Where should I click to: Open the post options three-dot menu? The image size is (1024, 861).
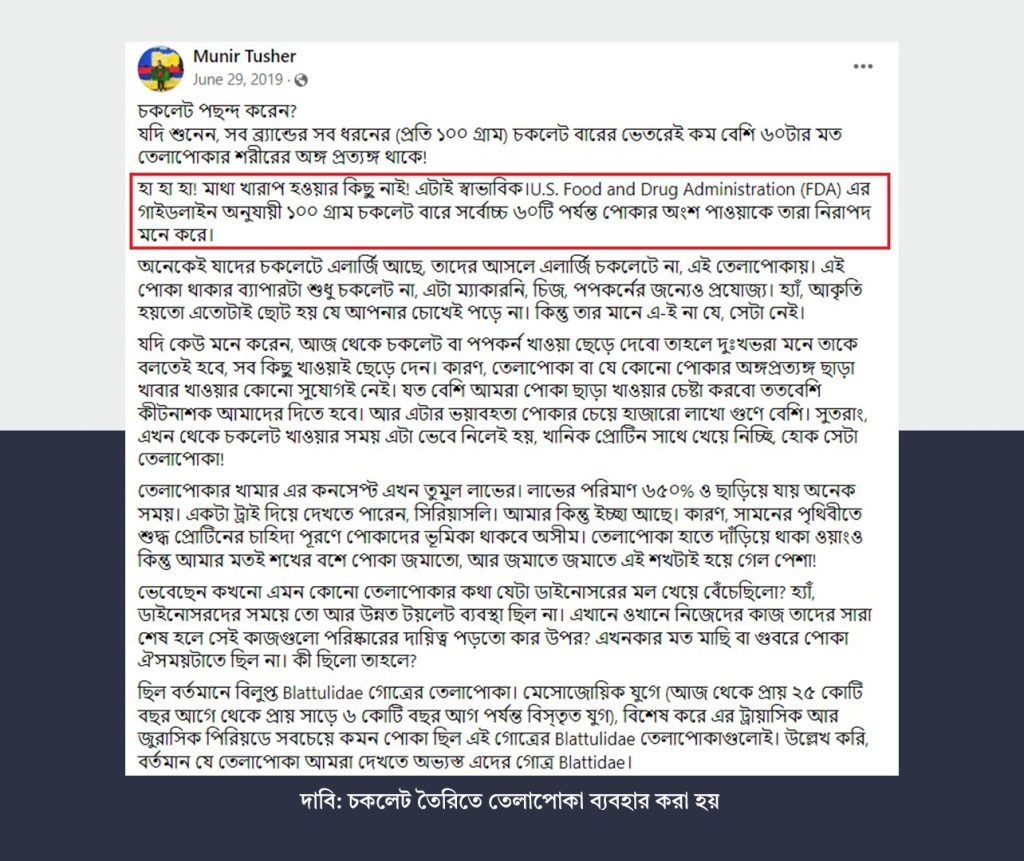click(x=863, y=66)
